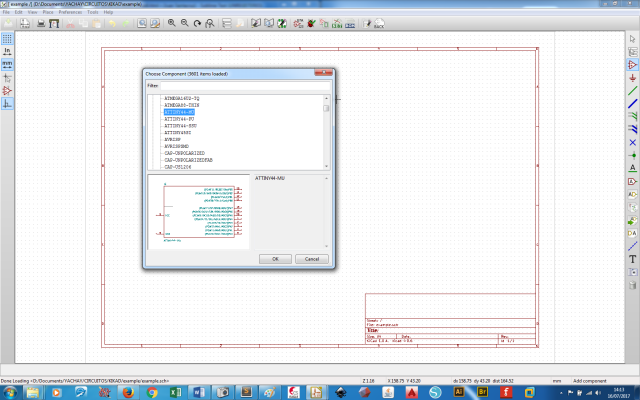This screenshot has width=640, height=400.
Task: Zoom out using the toolbar magnifier
Action: [184, 23]
